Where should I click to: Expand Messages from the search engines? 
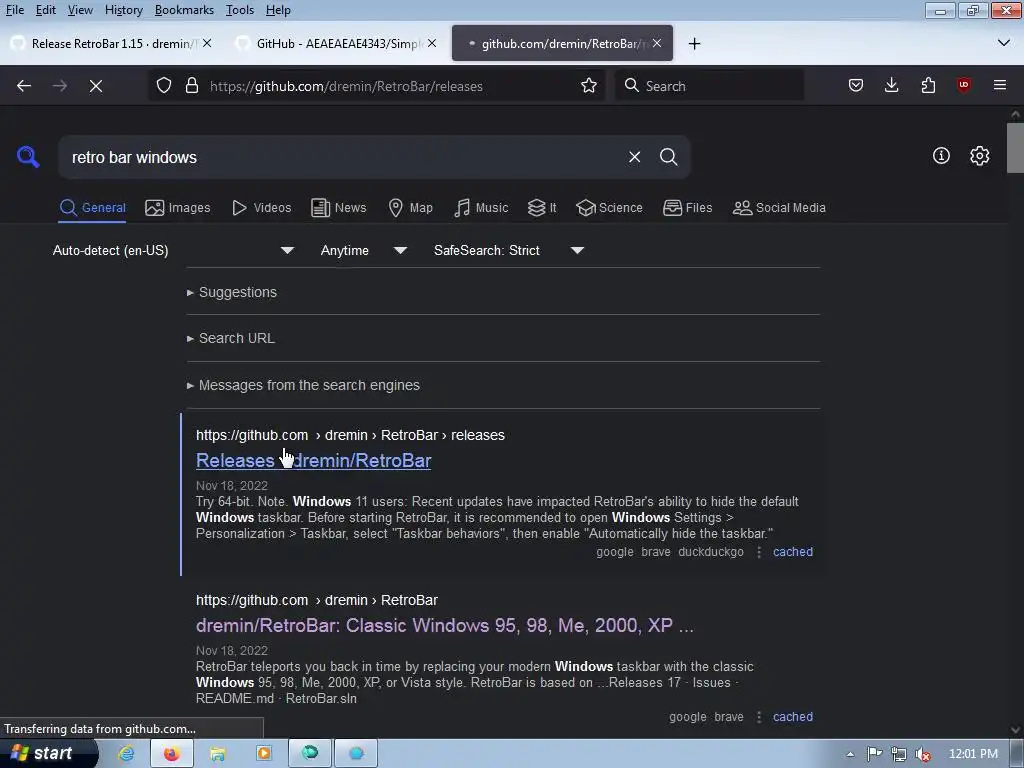pos(303,385)
